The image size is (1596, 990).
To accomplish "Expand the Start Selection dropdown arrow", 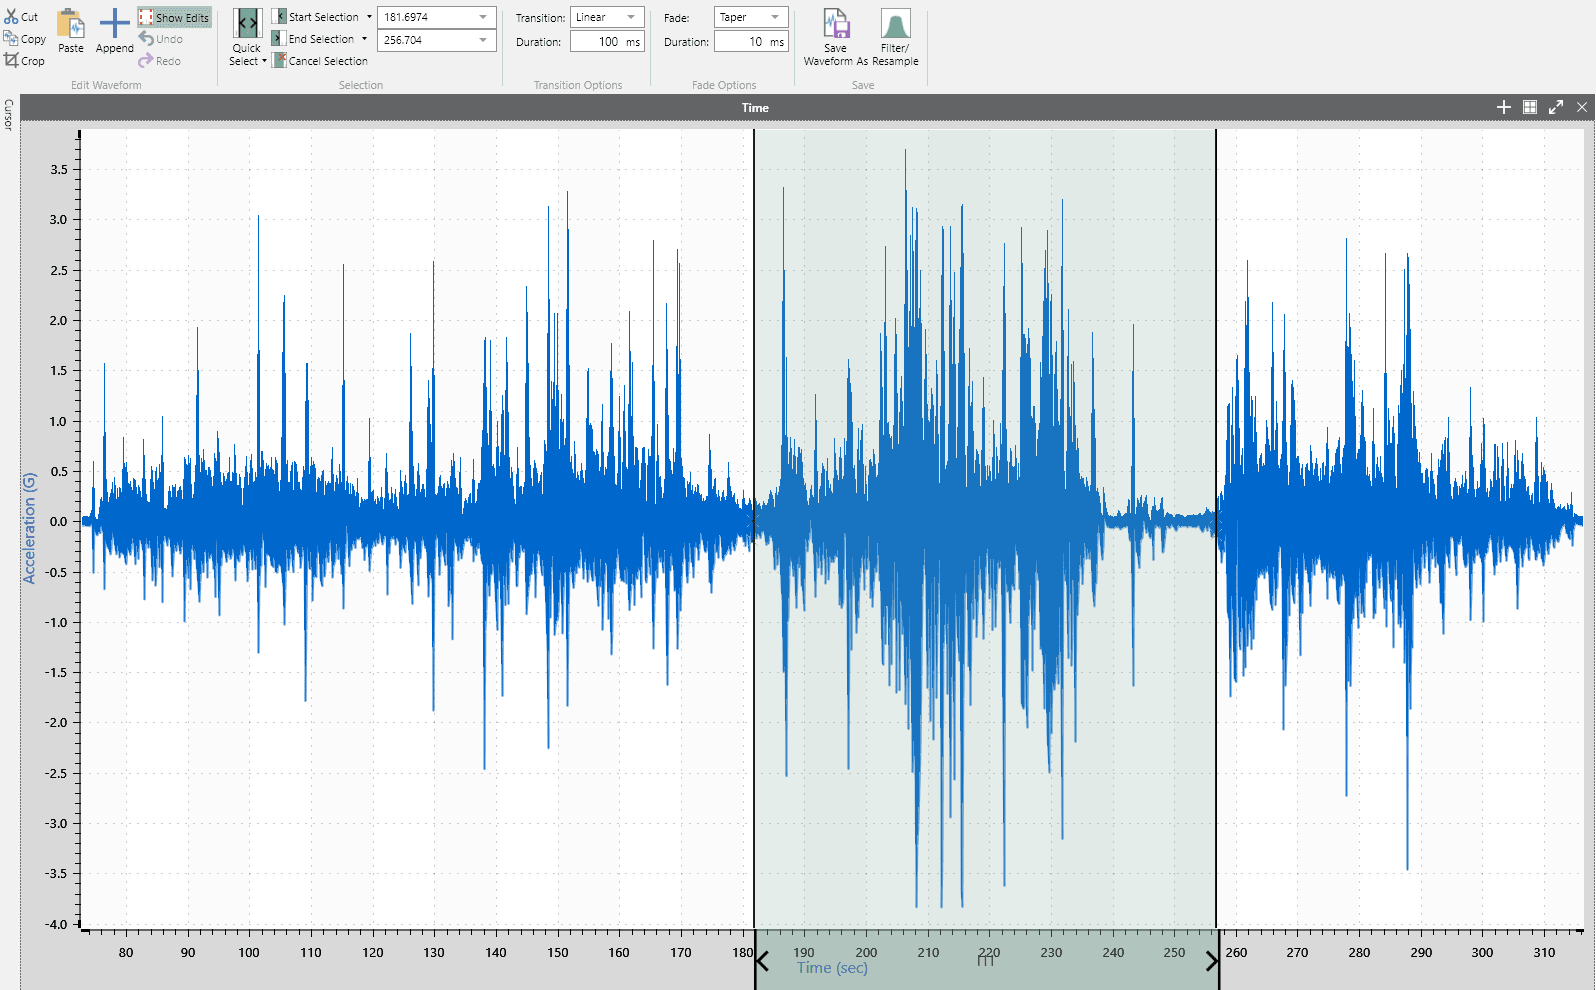I will 369,17.
